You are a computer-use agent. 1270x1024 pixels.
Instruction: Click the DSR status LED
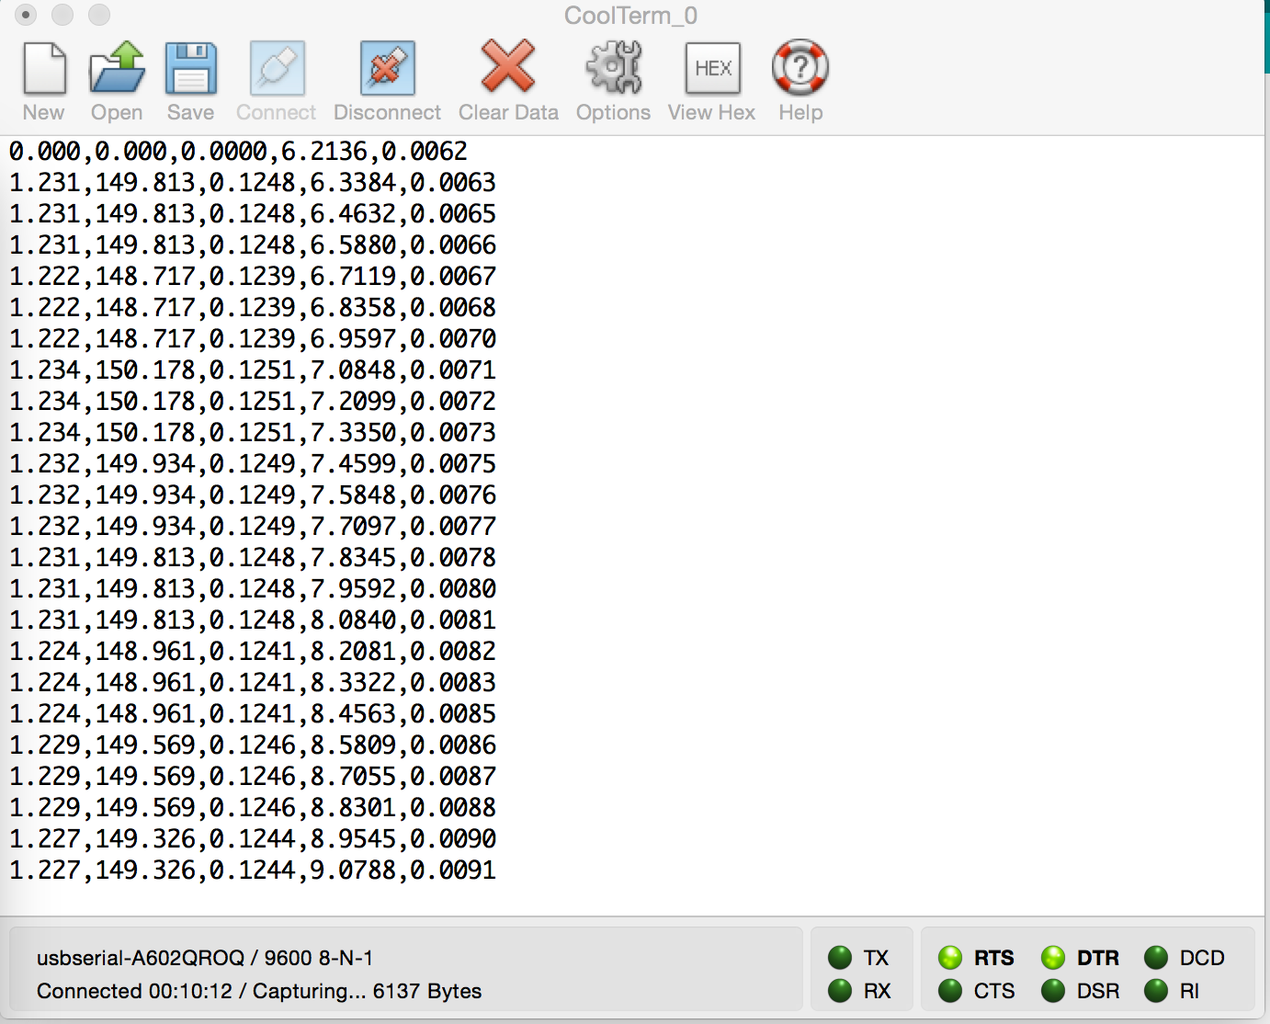[x=1053, y=991]
